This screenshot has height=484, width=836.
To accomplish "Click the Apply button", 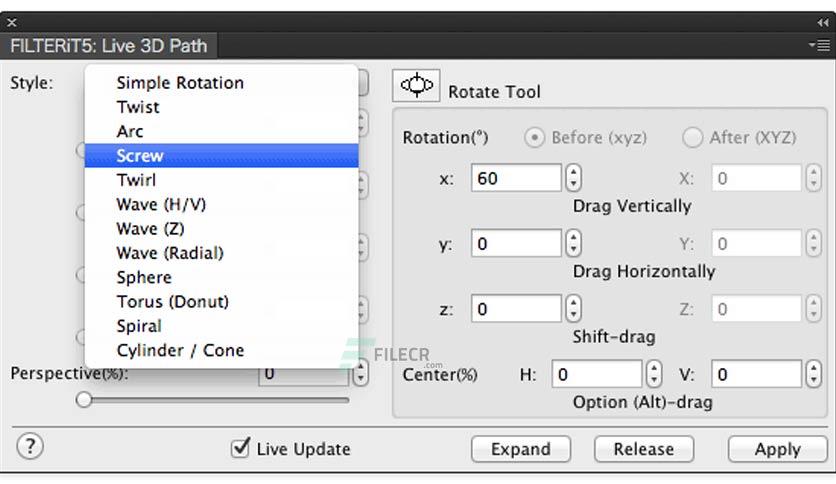I will [x=777, y=449].
